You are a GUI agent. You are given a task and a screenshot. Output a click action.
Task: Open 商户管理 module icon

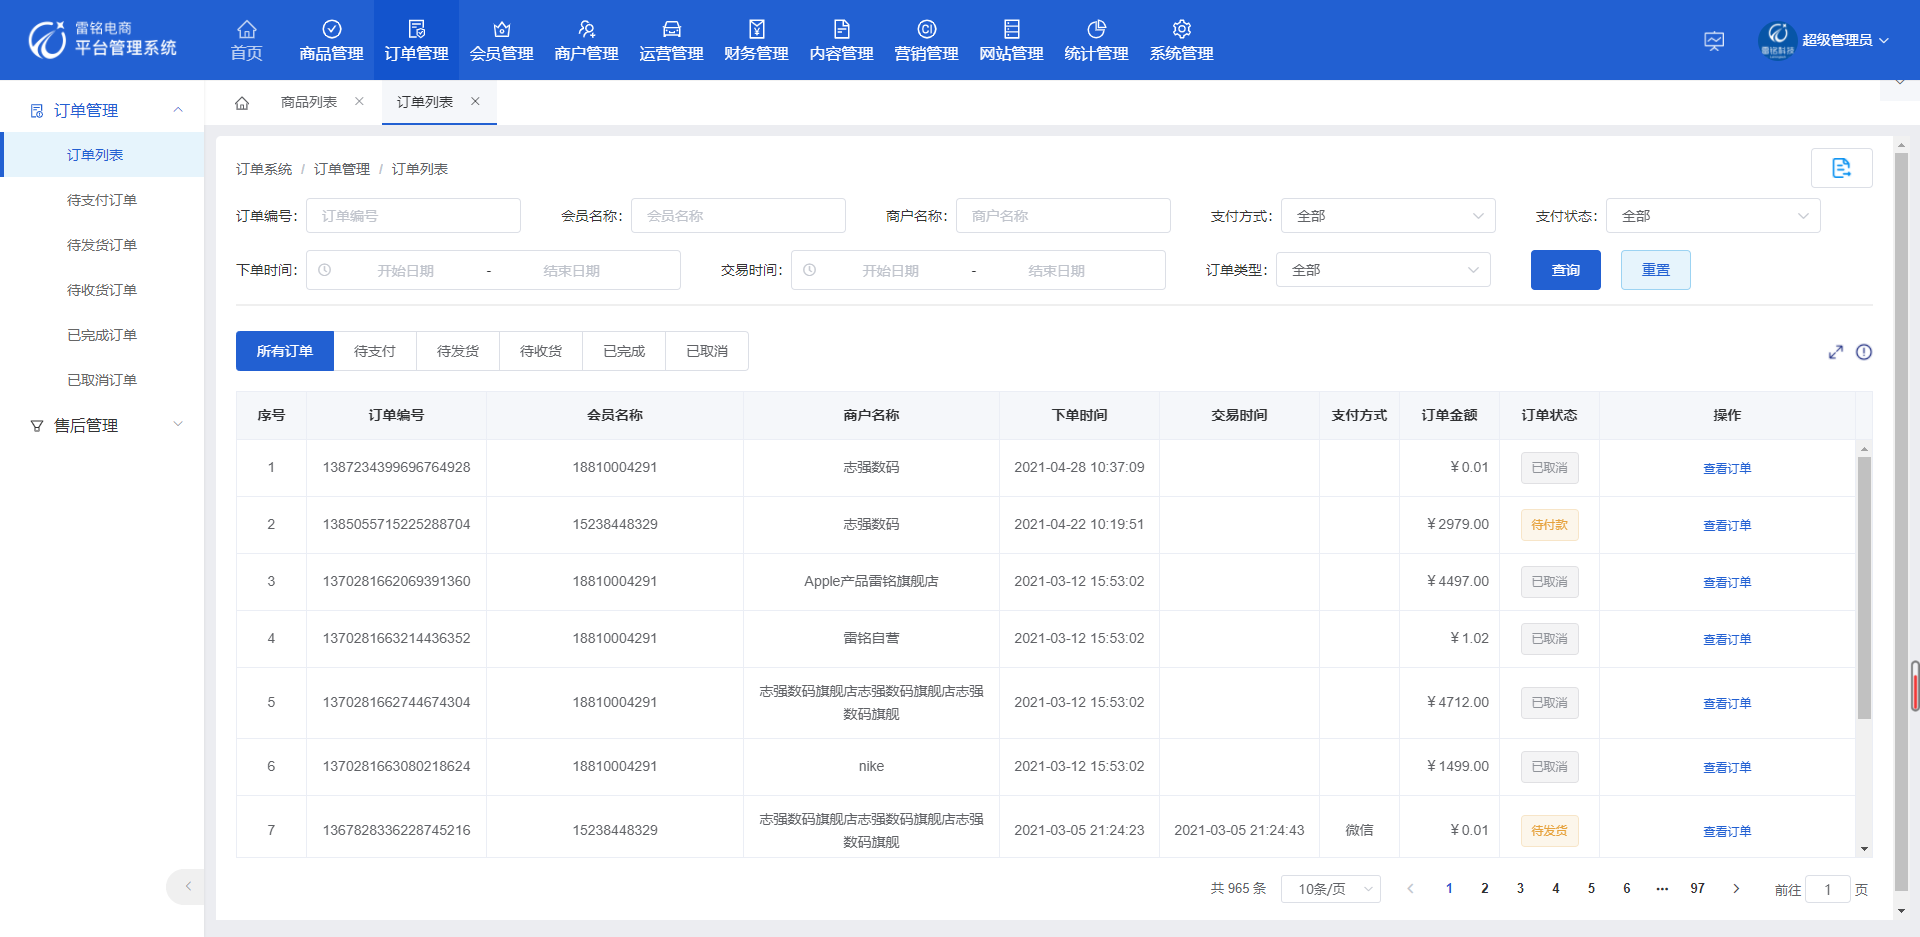coord(587,29)
